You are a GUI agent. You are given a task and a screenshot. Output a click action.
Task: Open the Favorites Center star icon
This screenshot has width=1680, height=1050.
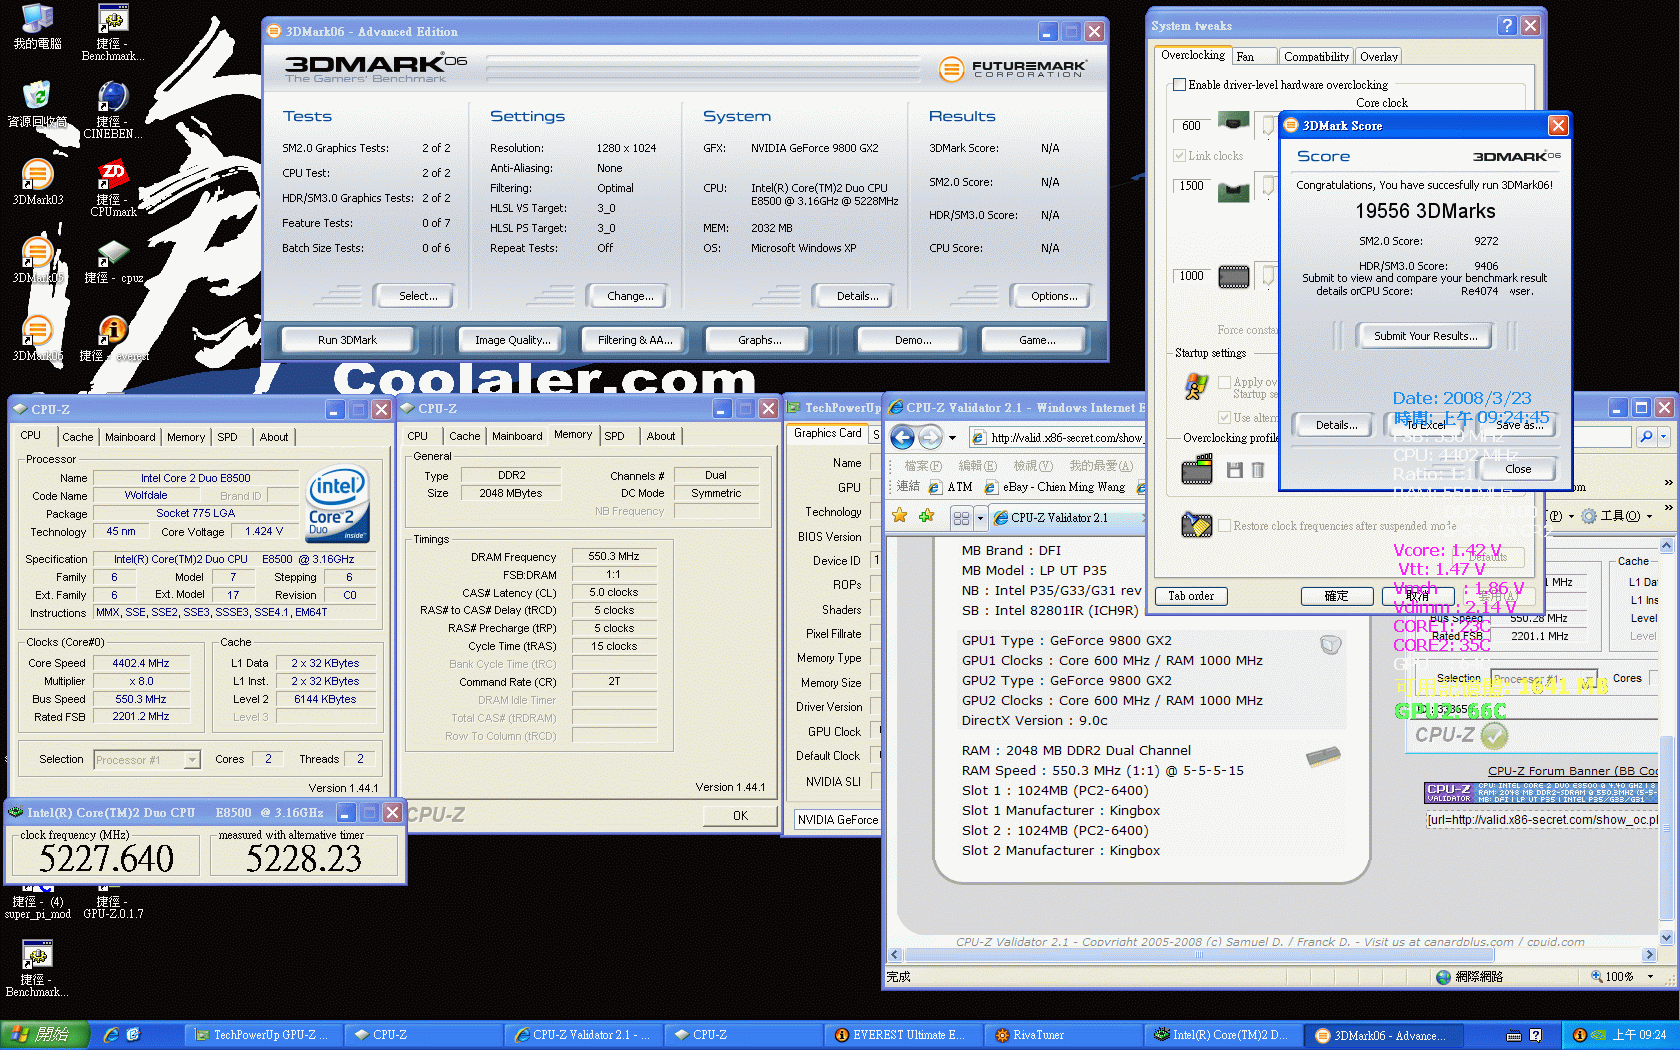click(x=900, y=516)
